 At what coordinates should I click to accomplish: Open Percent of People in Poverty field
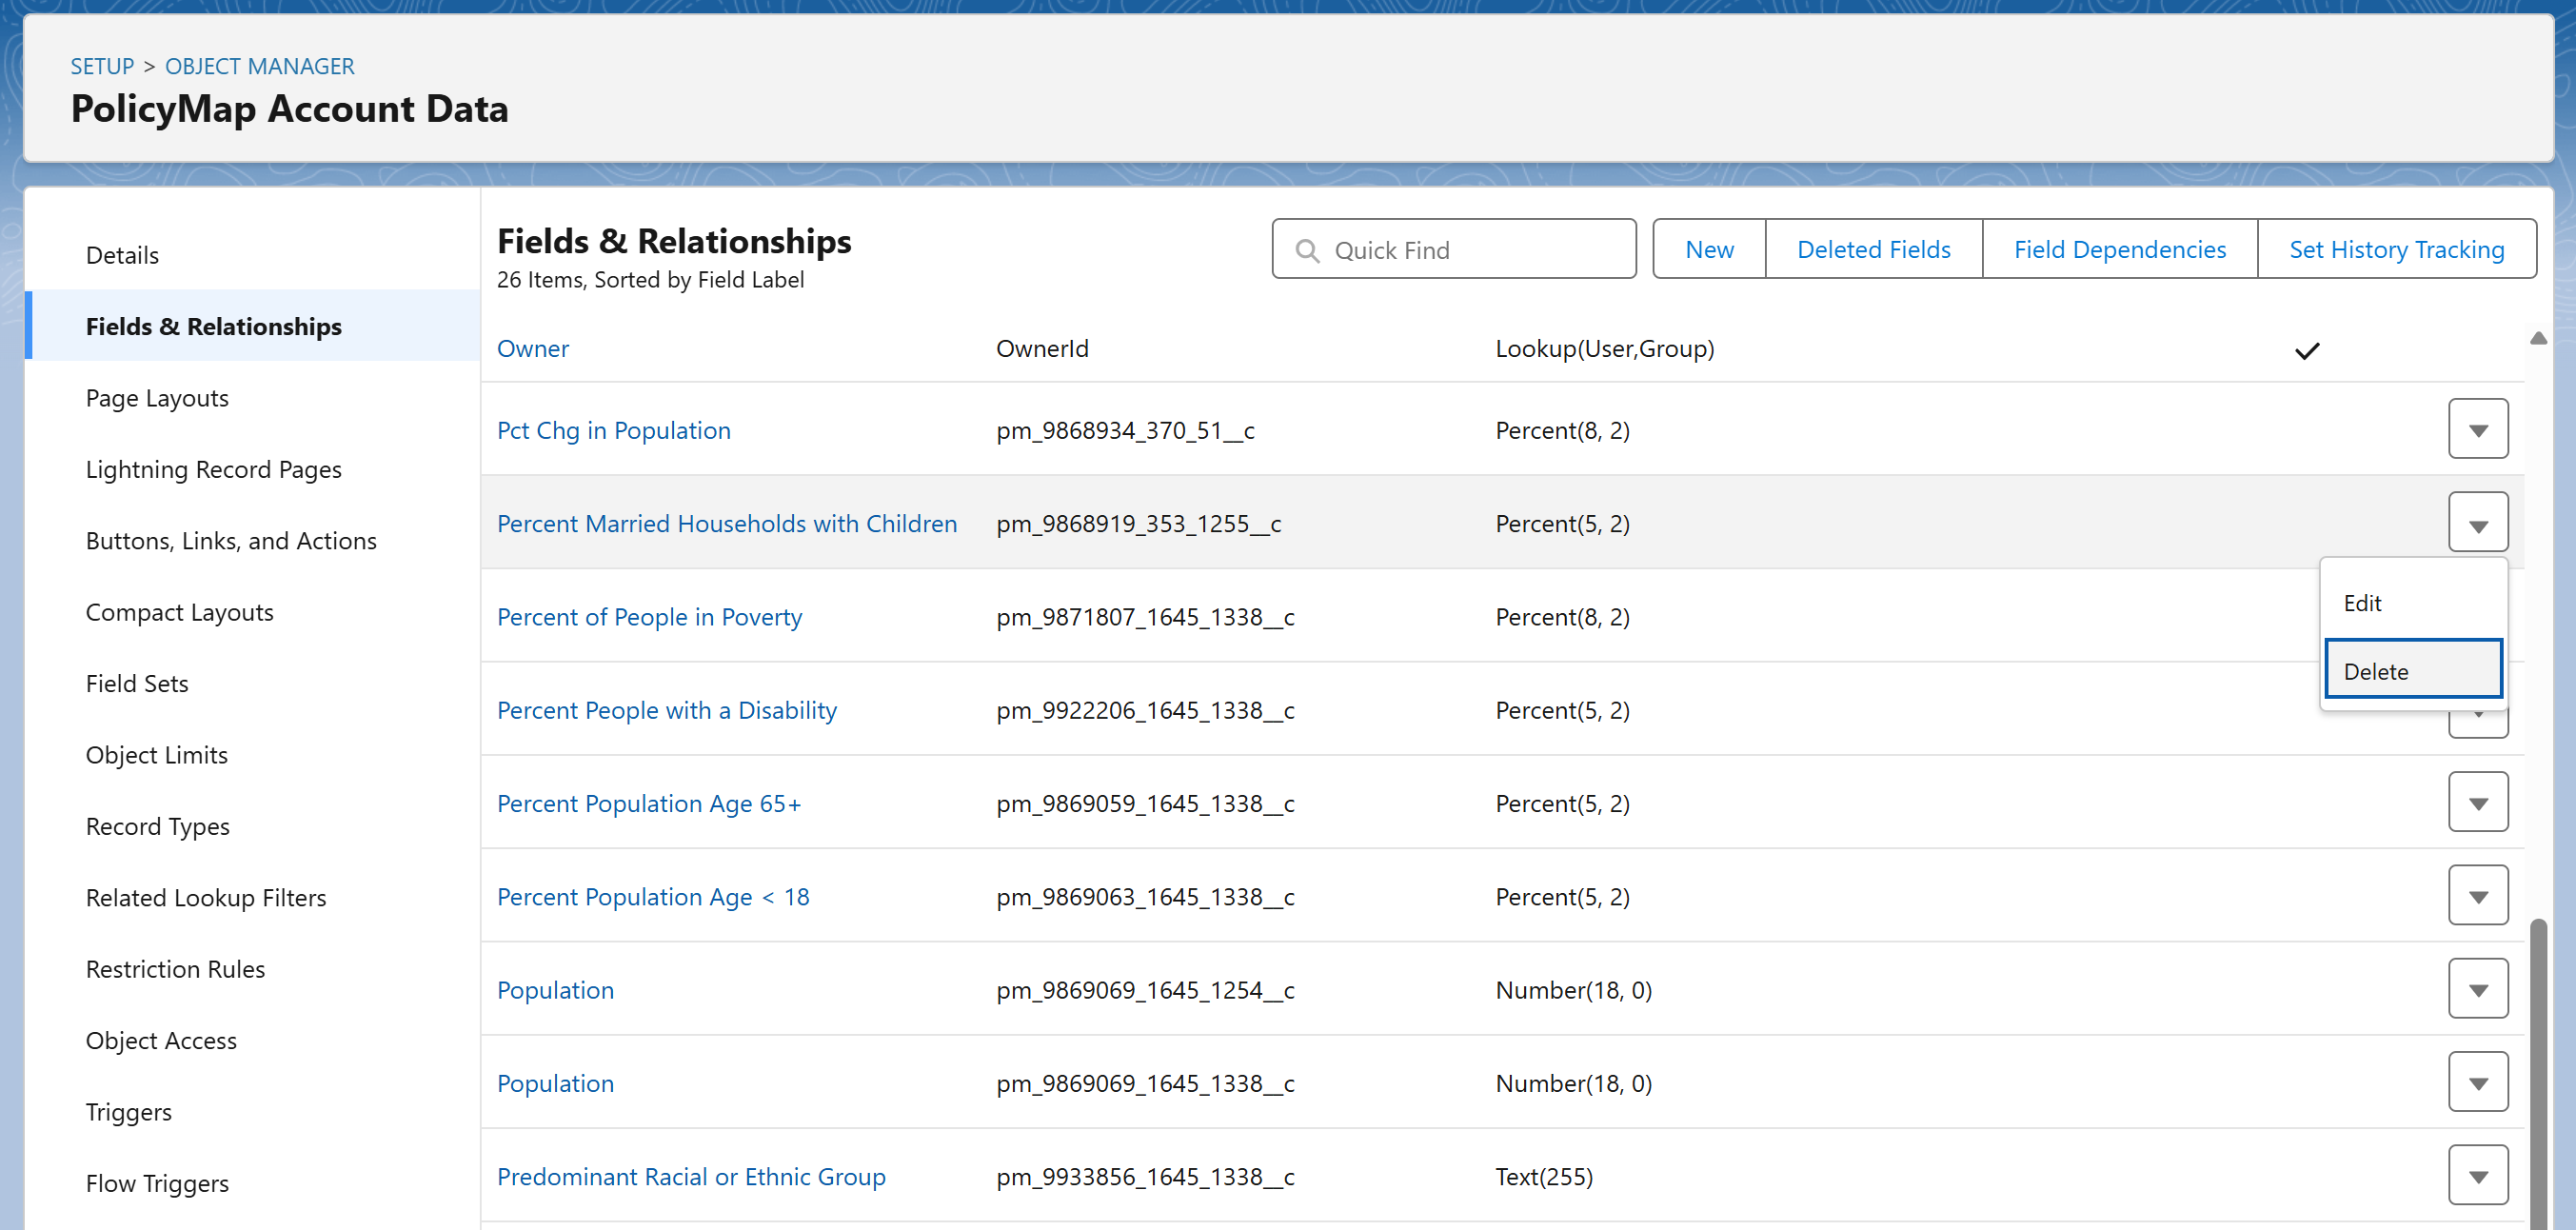(649, 617)
